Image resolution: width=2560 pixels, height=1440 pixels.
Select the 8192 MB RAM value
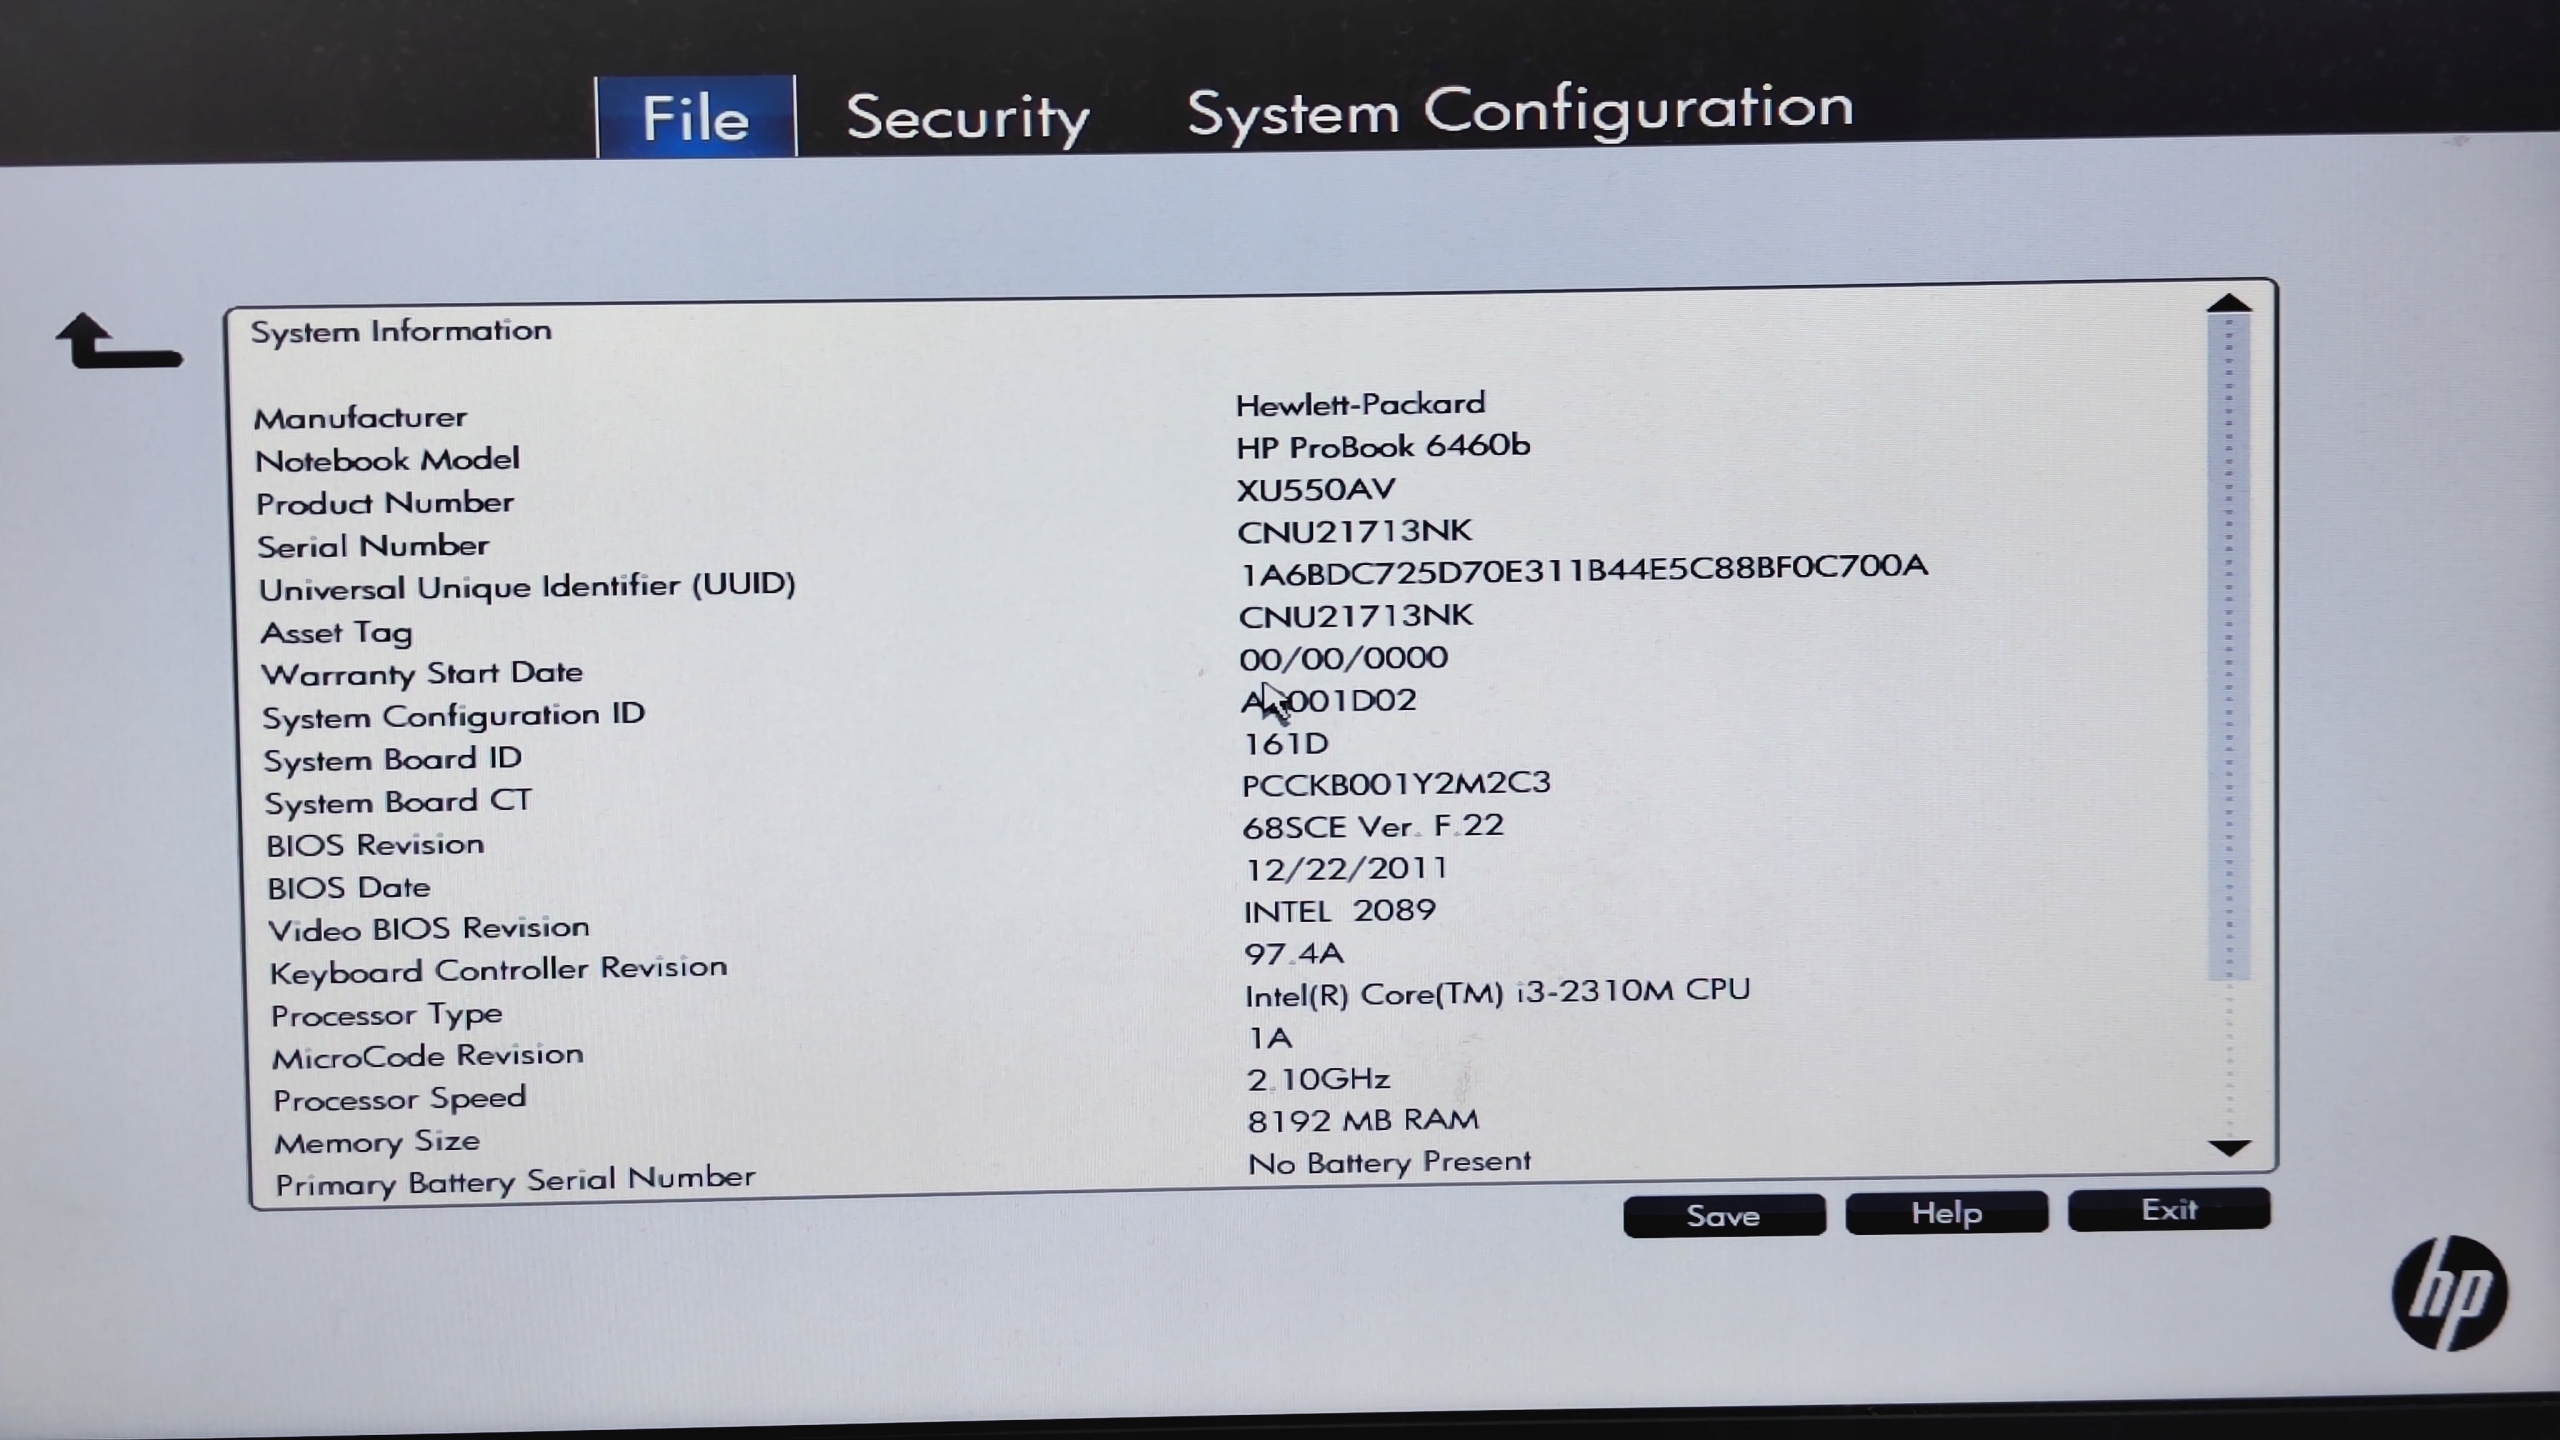click(1363, 1120)
